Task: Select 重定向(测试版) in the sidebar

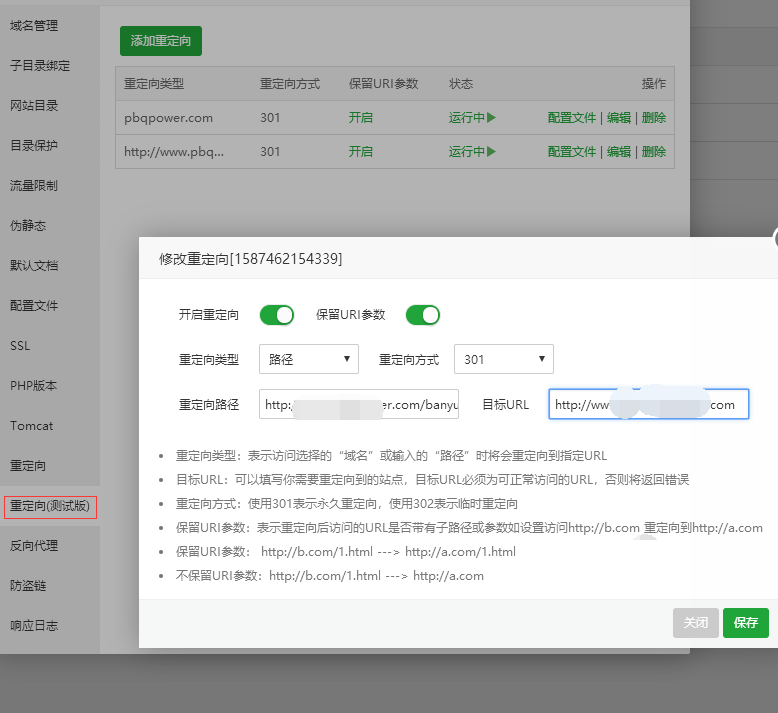Action: click(x=50, y=506)
